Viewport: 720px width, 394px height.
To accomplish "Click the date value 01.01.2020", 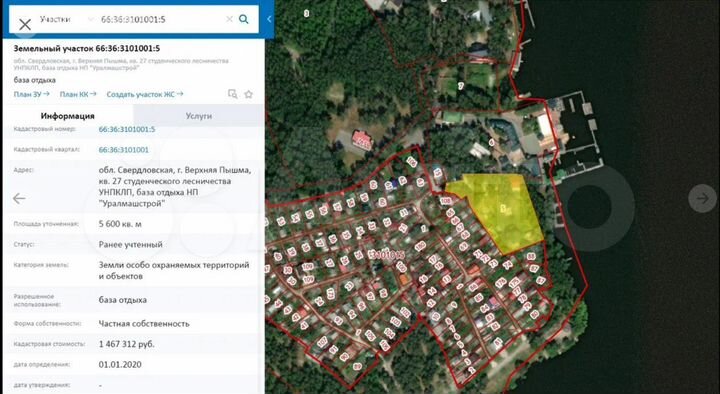I will 120,365.
